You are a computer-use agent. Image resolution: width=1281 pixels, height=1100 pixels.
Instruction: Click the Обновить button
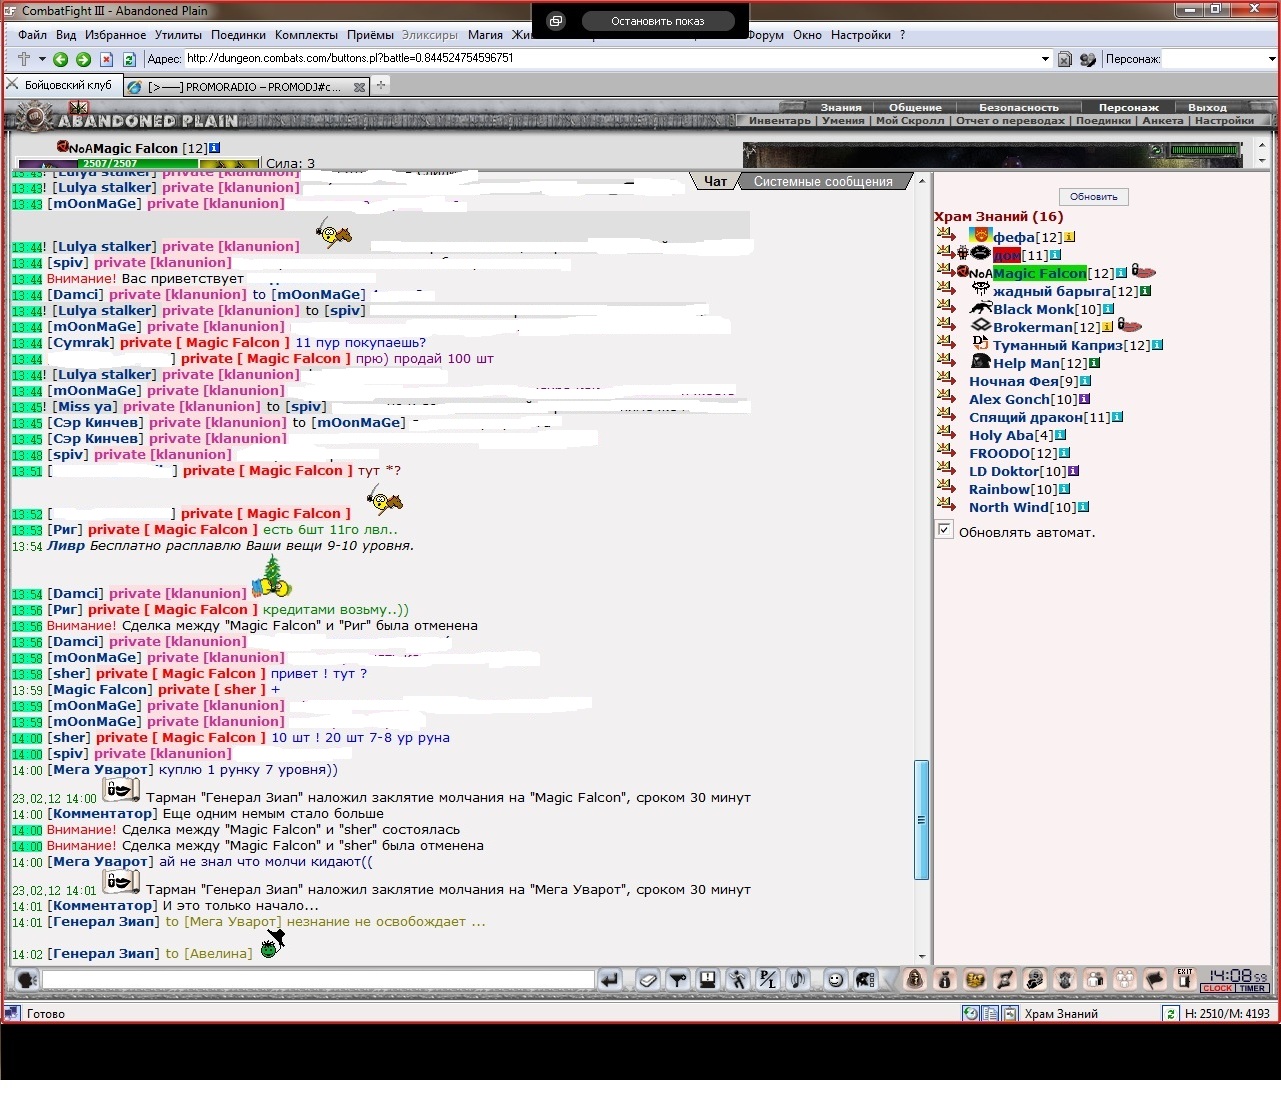1093,197
